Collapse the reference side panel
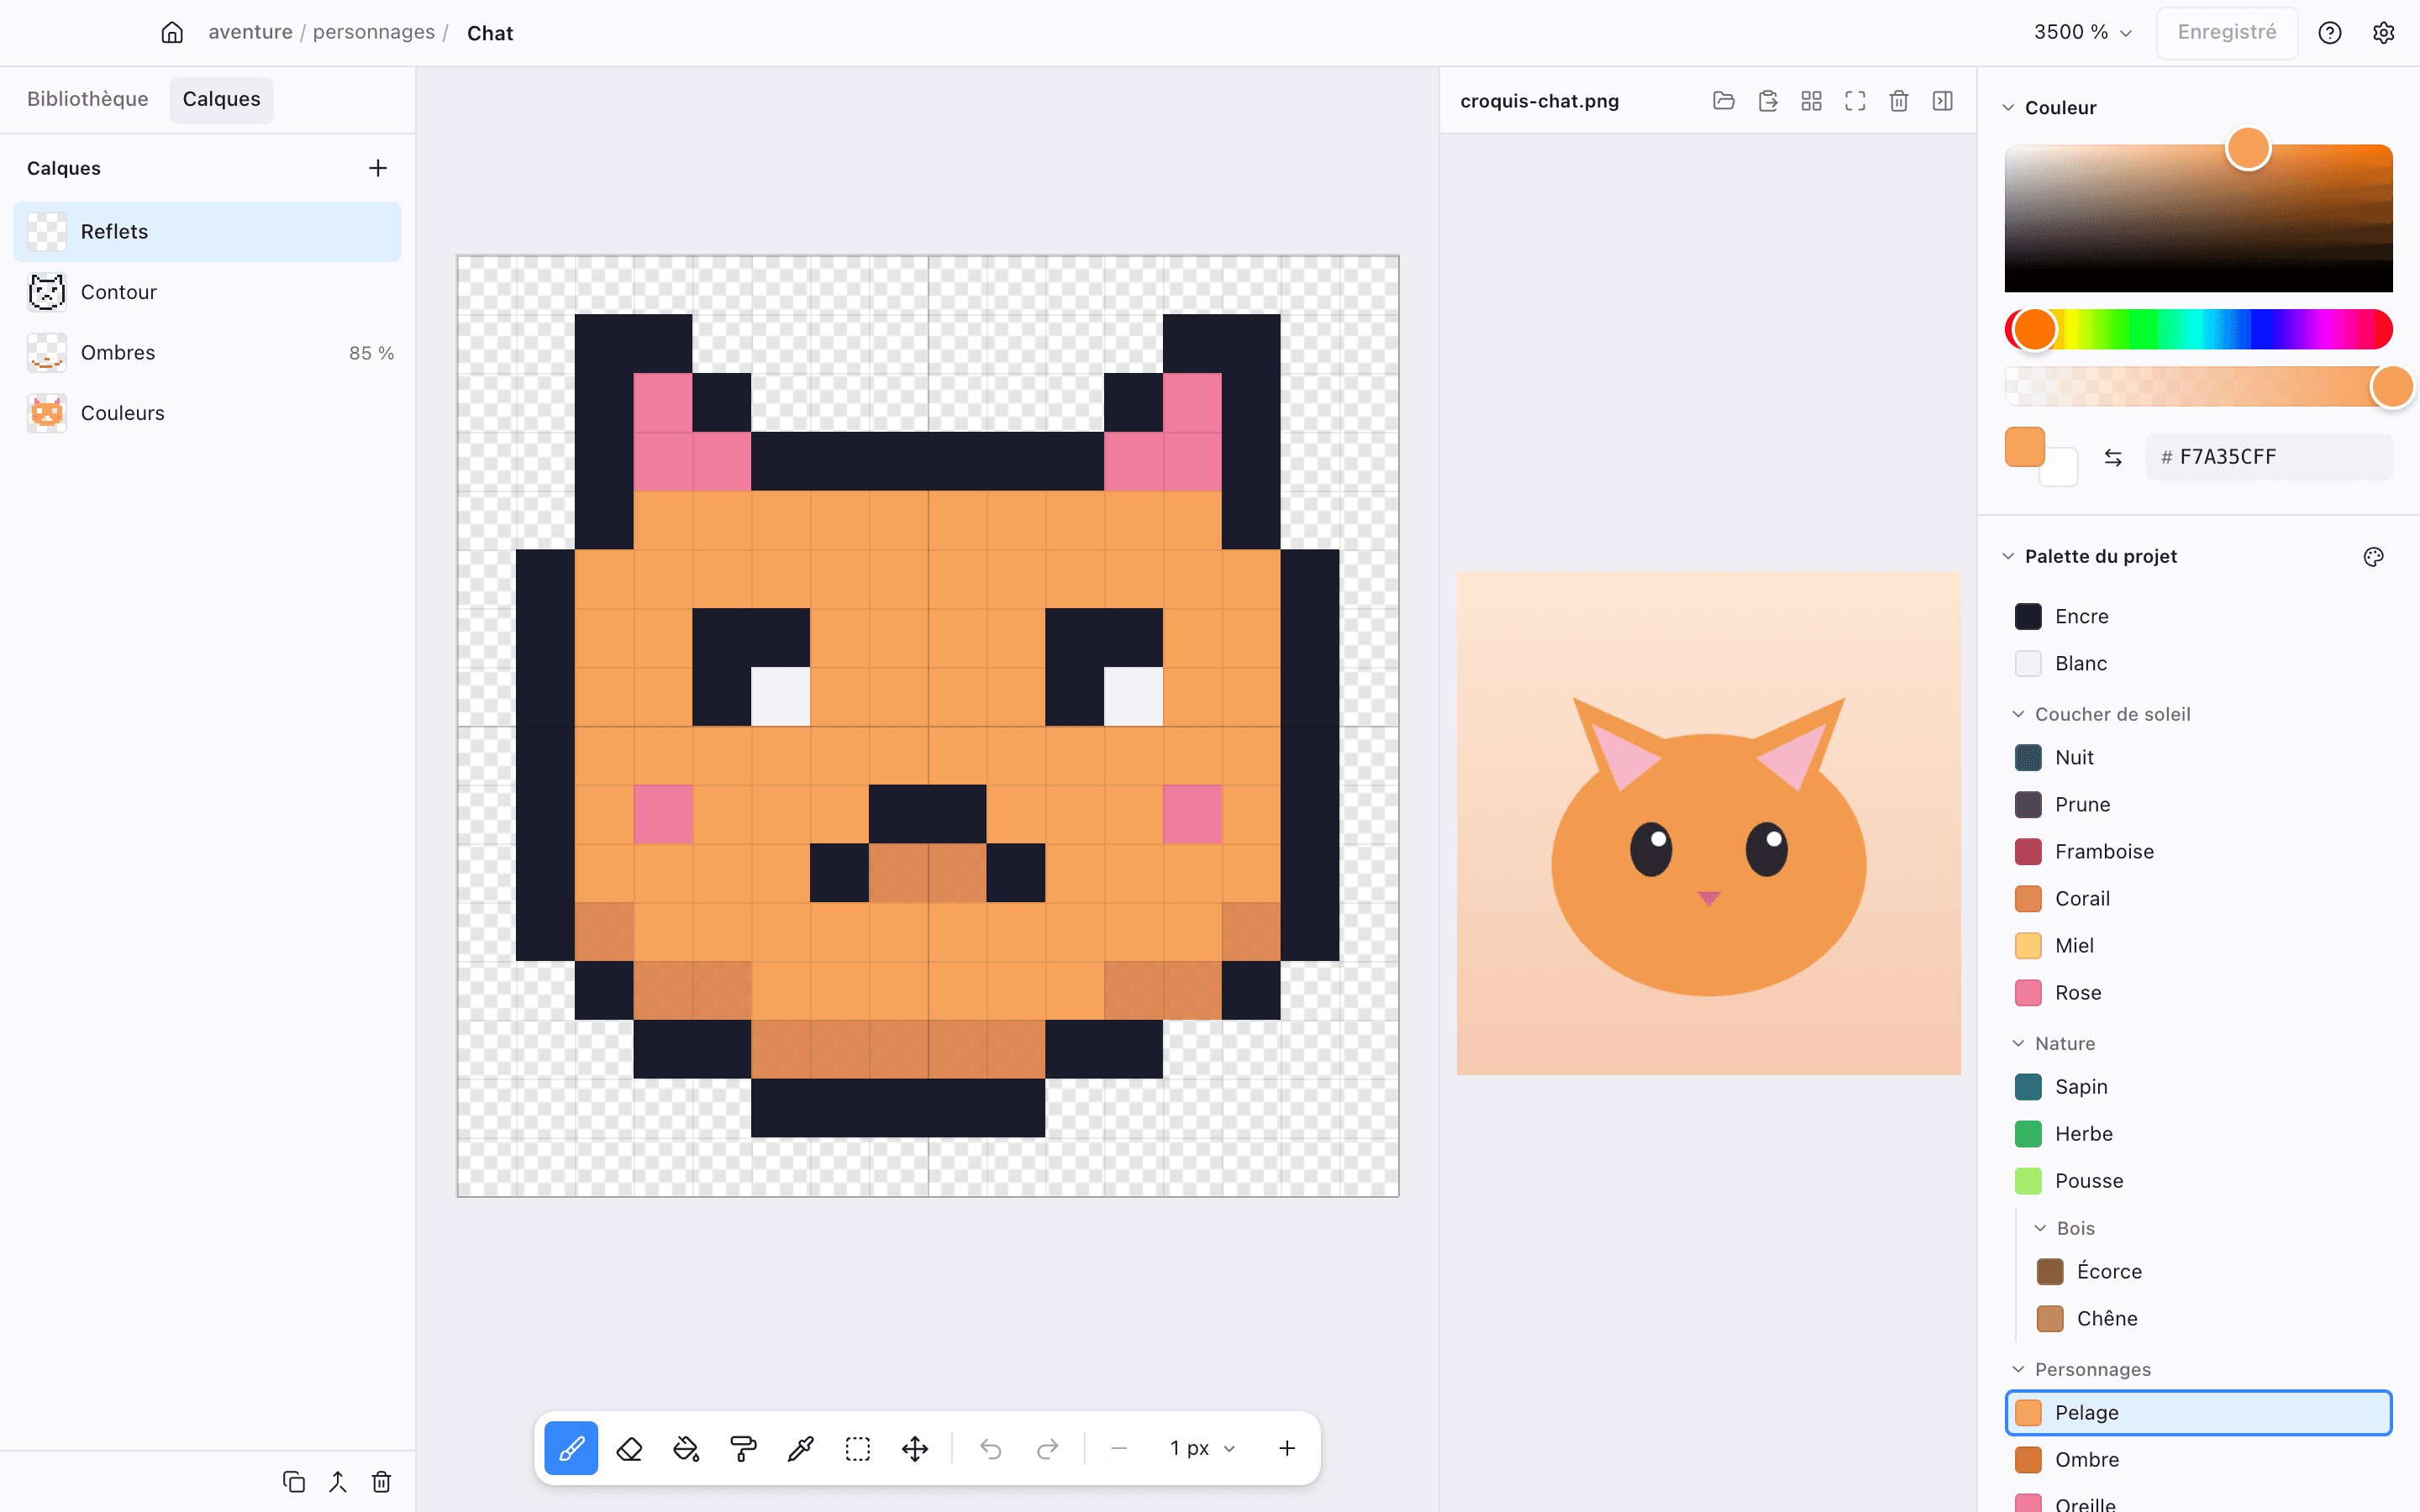This screenshot has height=1512, width=2420. (x=1943, y=101)
